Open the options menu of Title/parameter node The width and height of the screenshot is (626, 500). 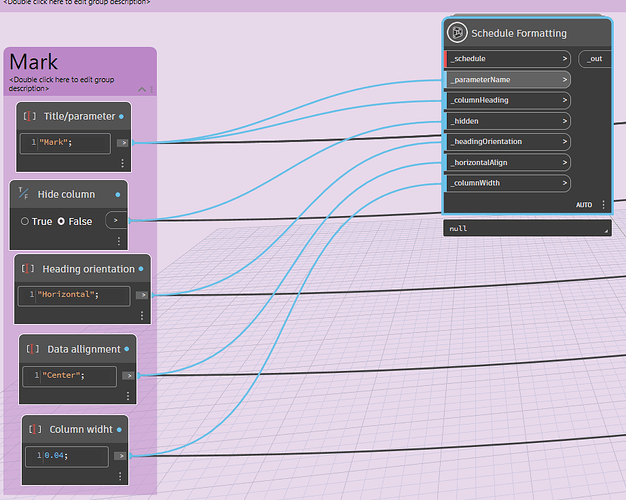122,163
